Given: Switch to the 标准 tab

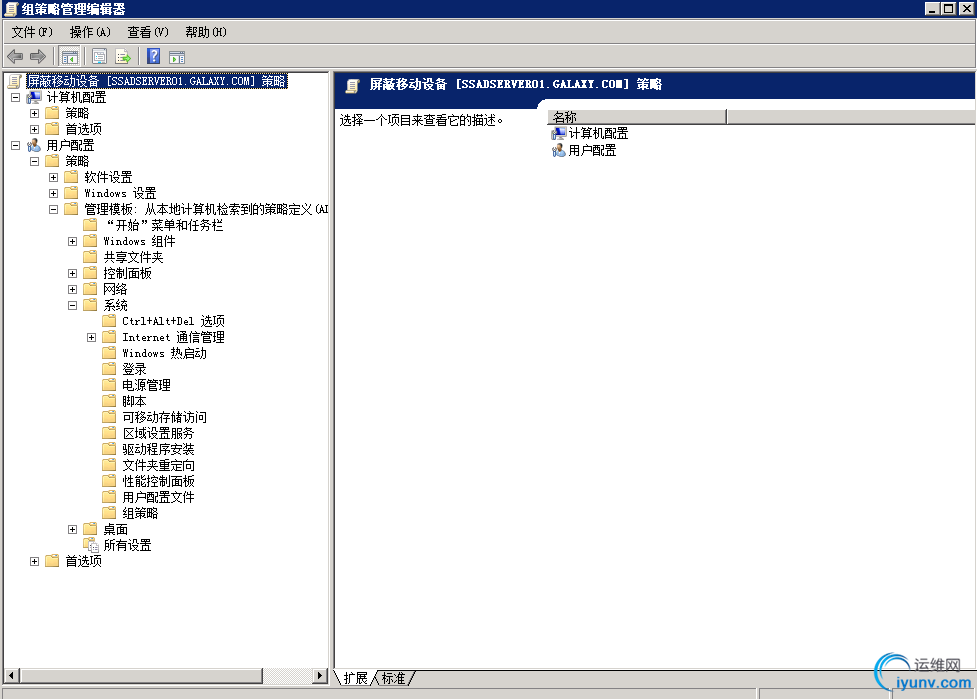Looking at the screenshot, I should [394, 678].
